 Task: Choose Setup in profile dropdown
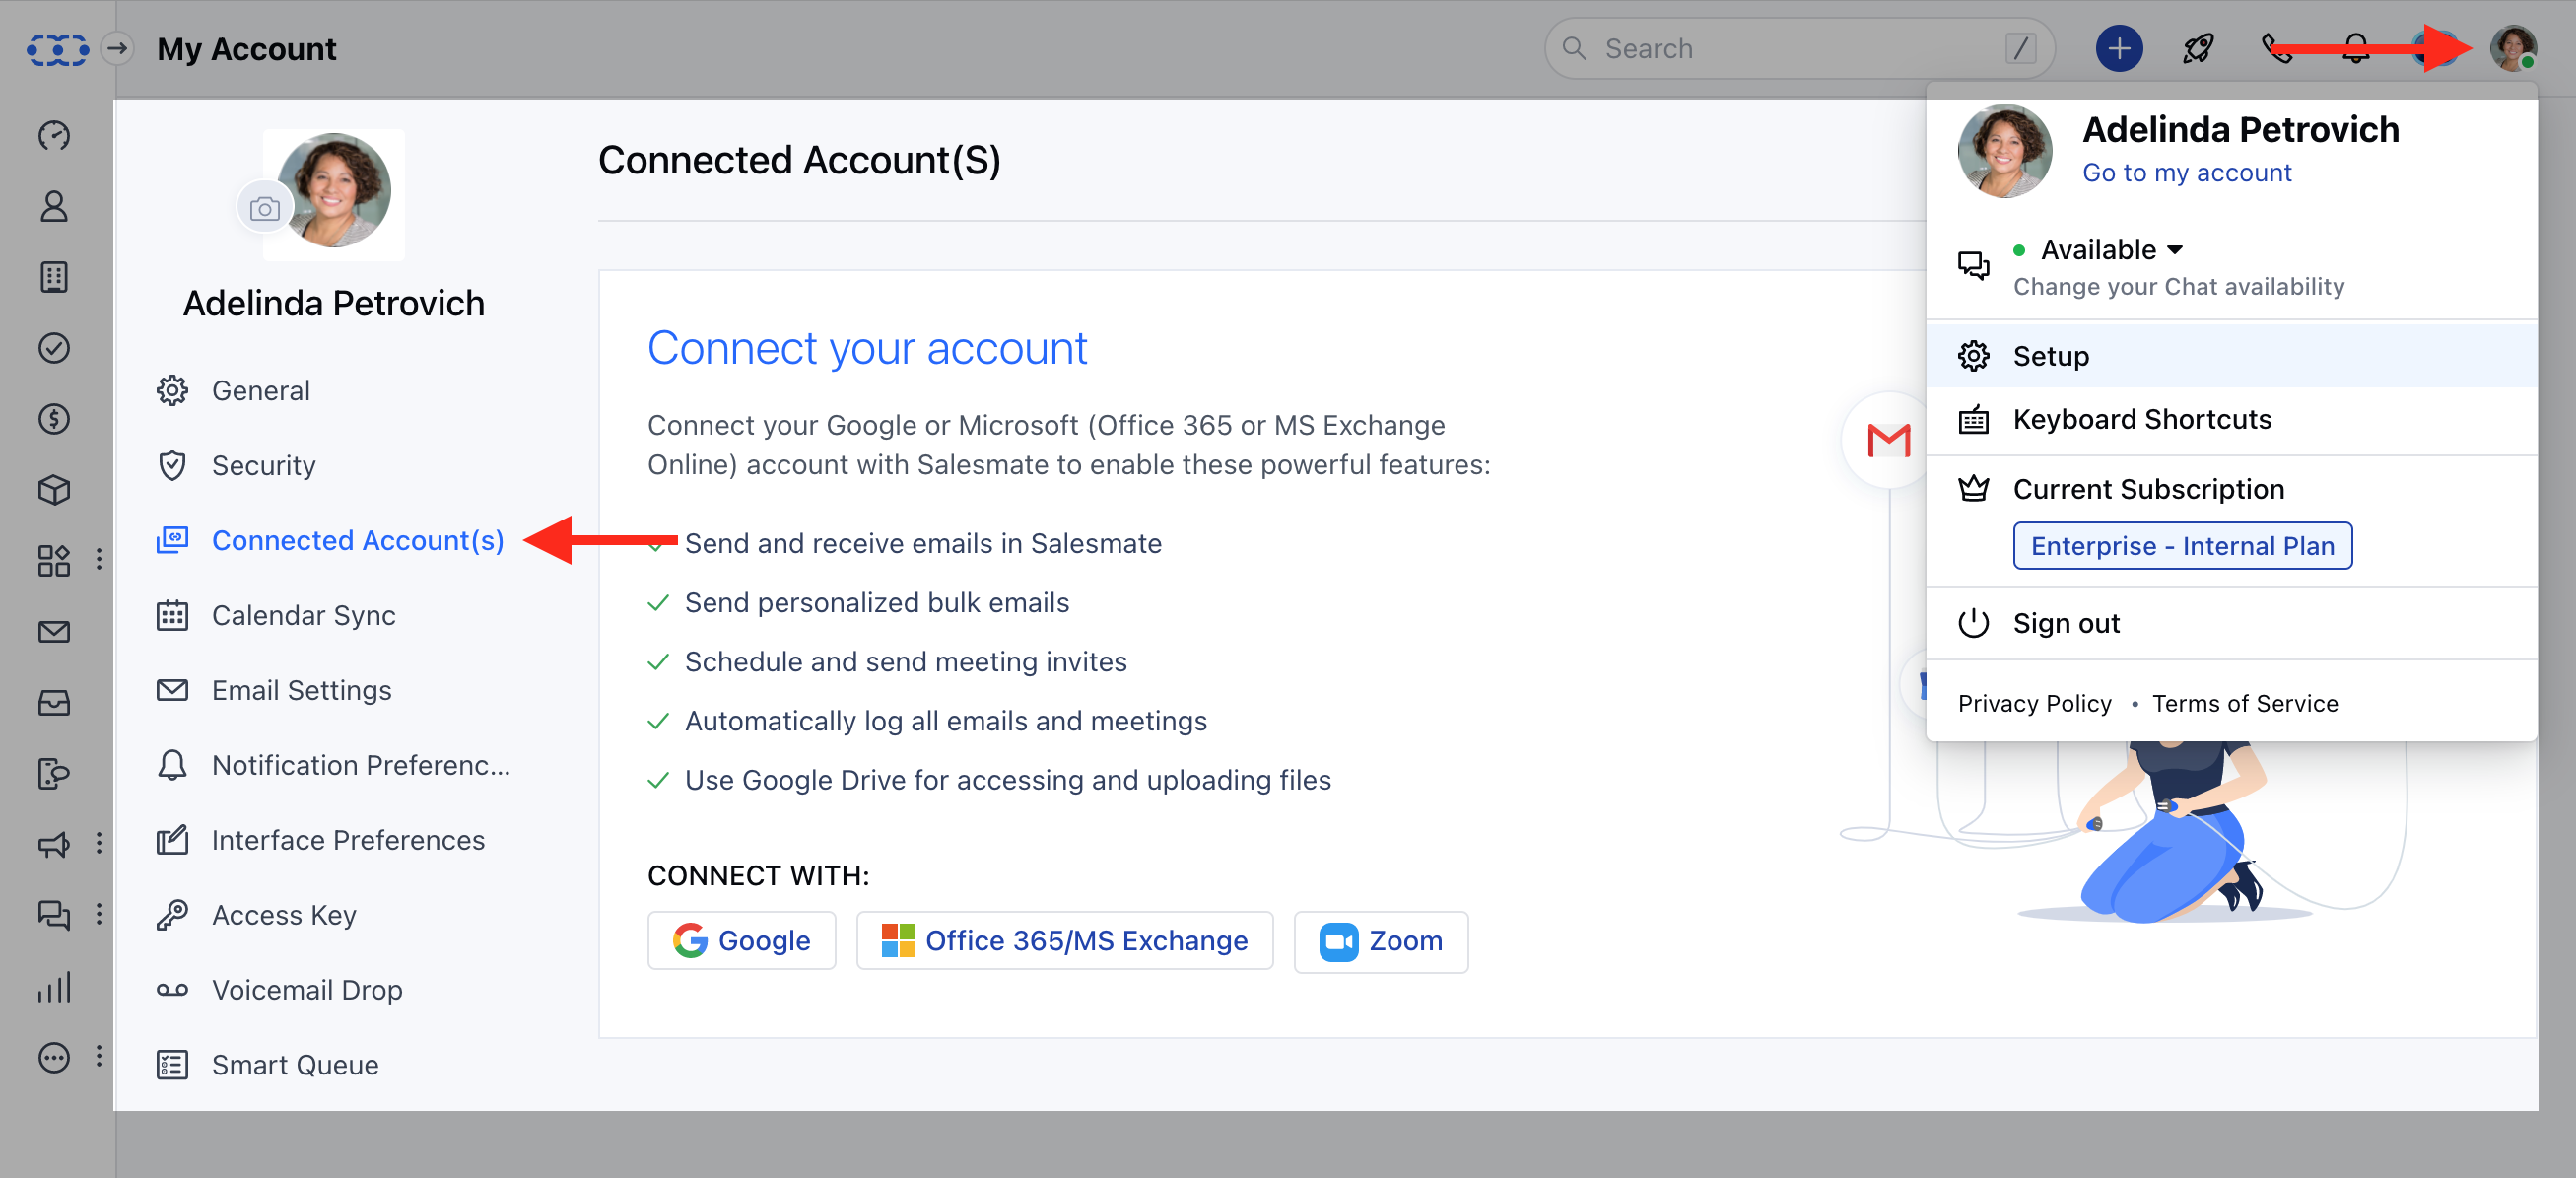pyautogui.click(x=2231, y=356)
